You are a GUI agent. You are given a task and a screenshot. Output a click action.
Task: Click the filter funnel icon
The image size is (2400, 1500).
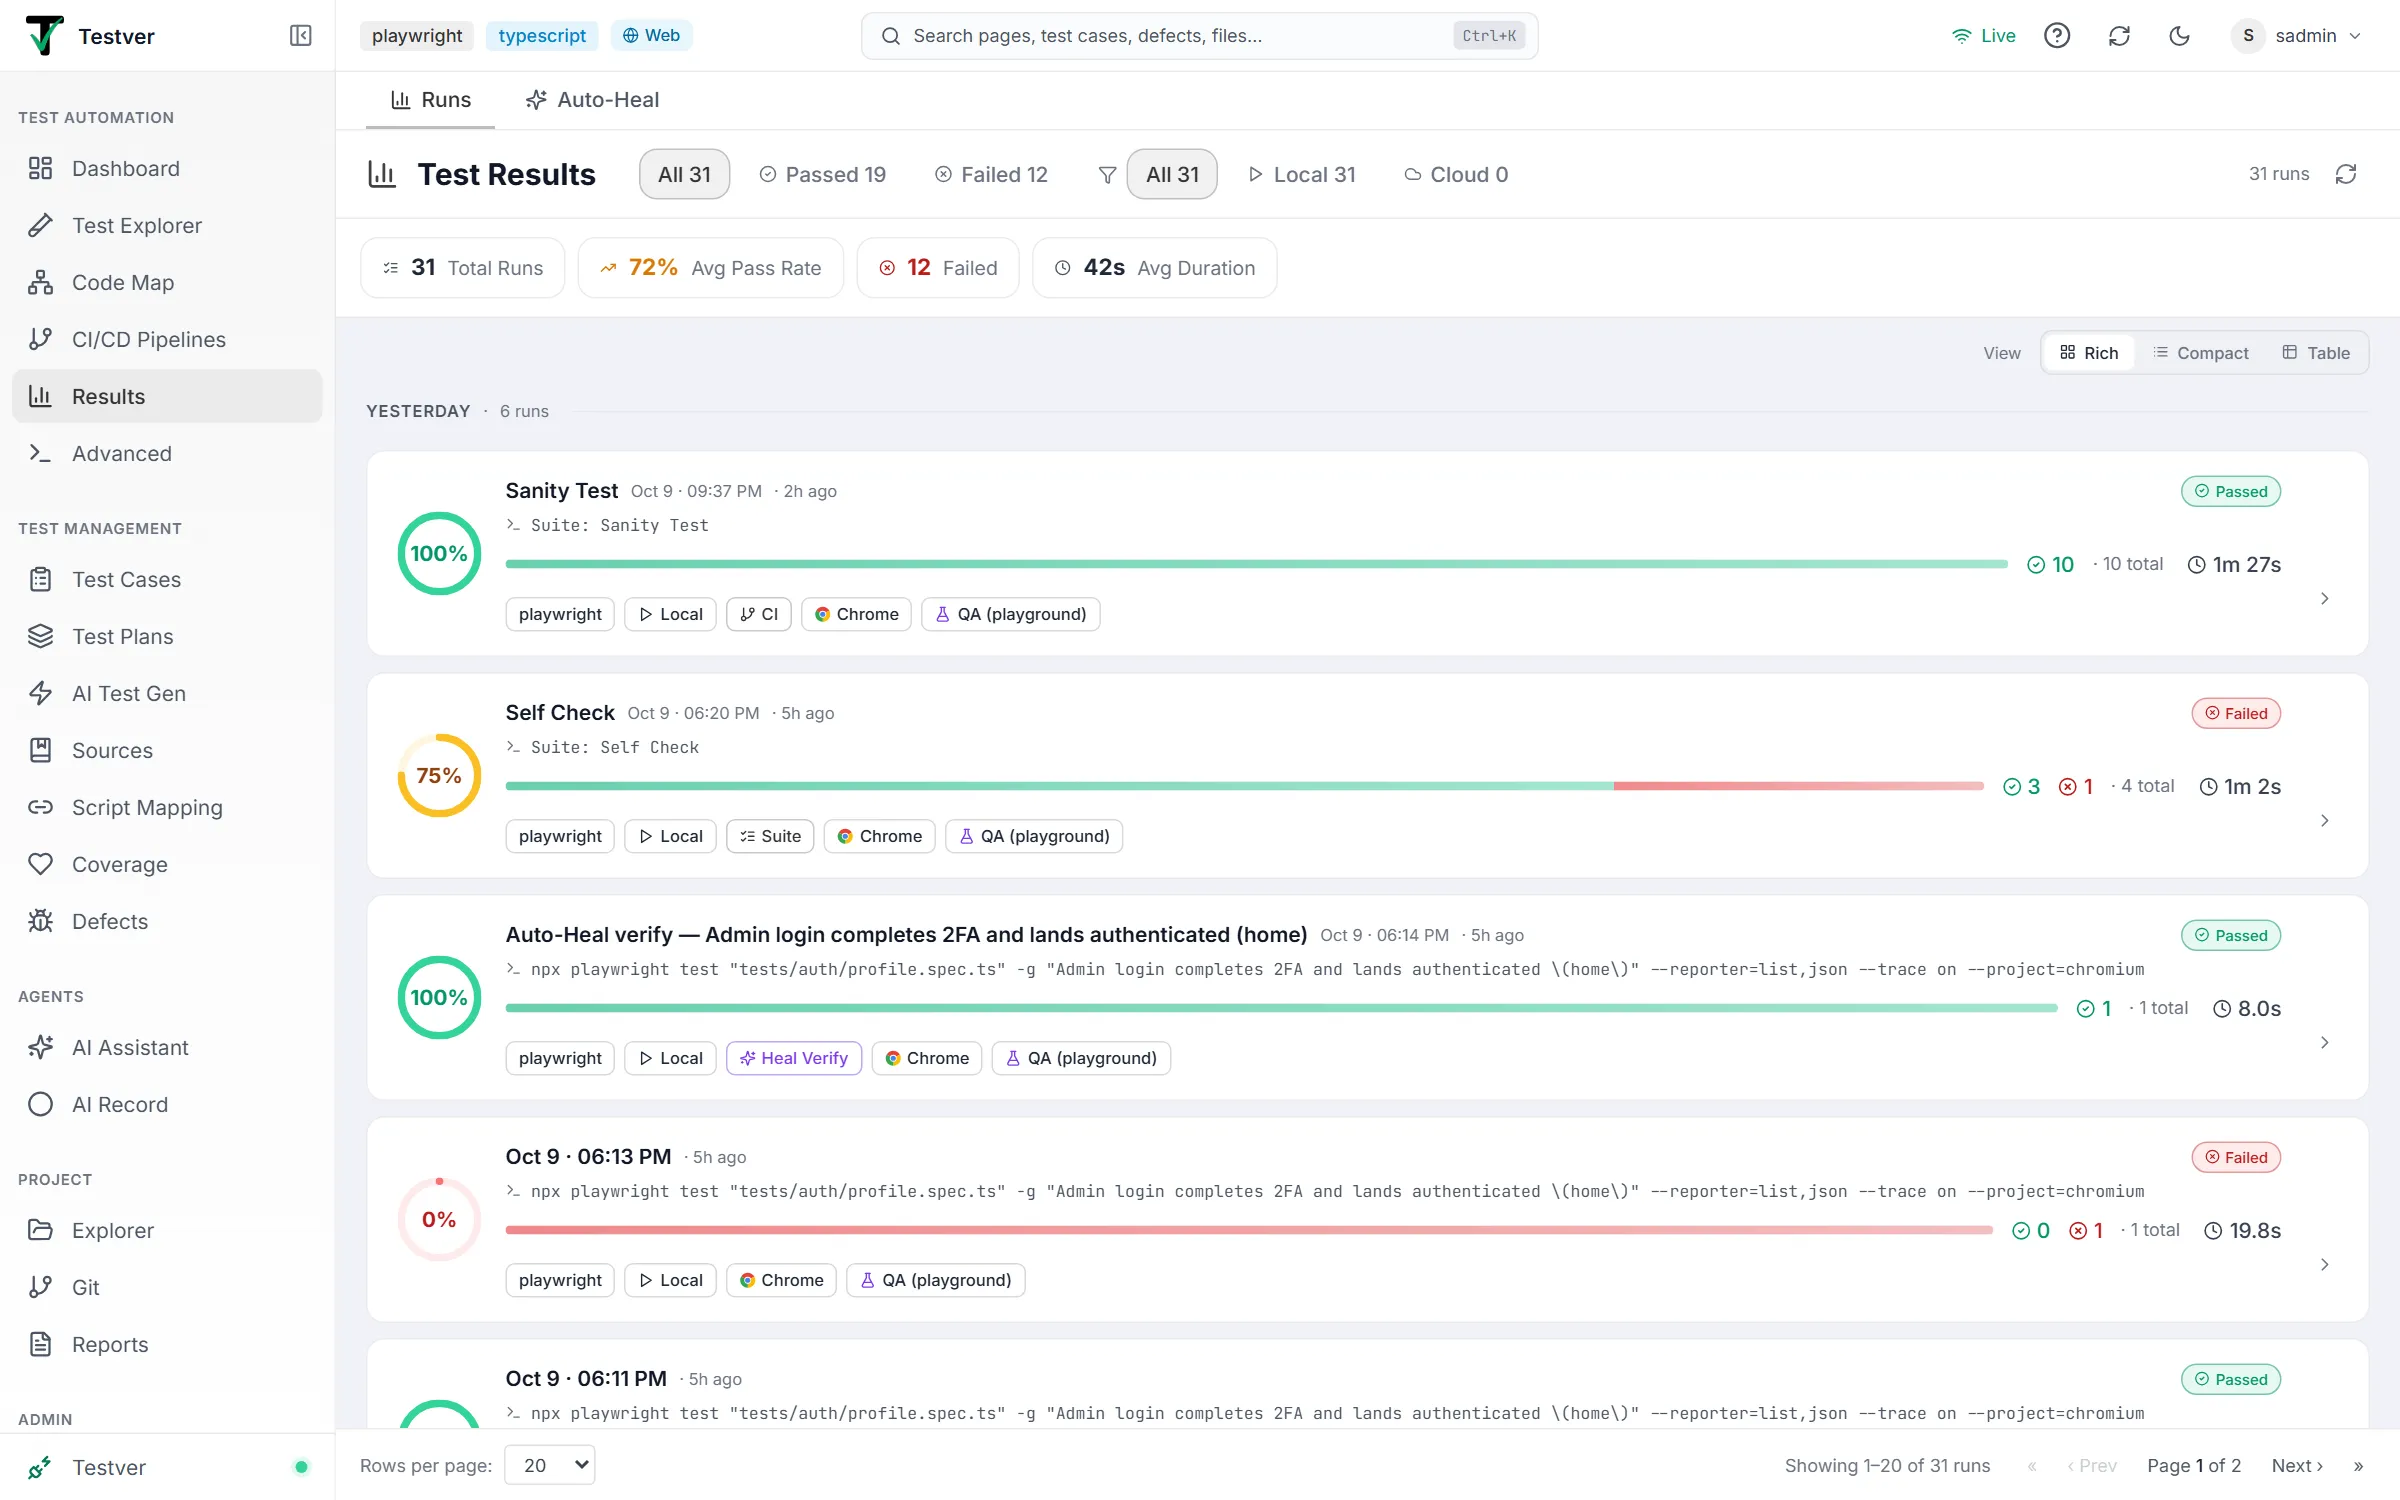click(1107, 175)
